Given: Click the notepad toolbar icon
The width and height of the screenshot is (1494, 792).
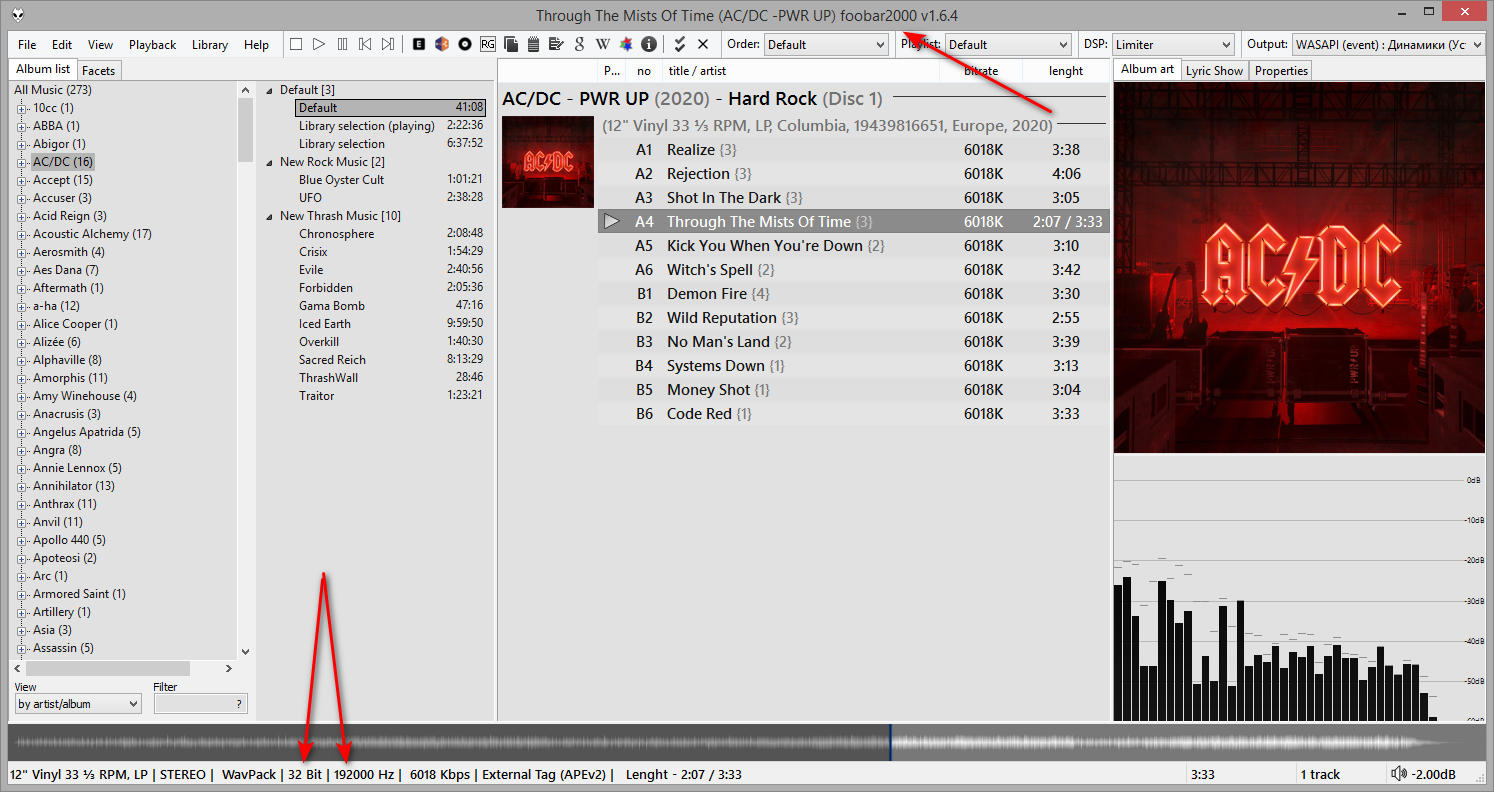Looking at the screenshot, I should pyautogui.click(x=533, y=44).
